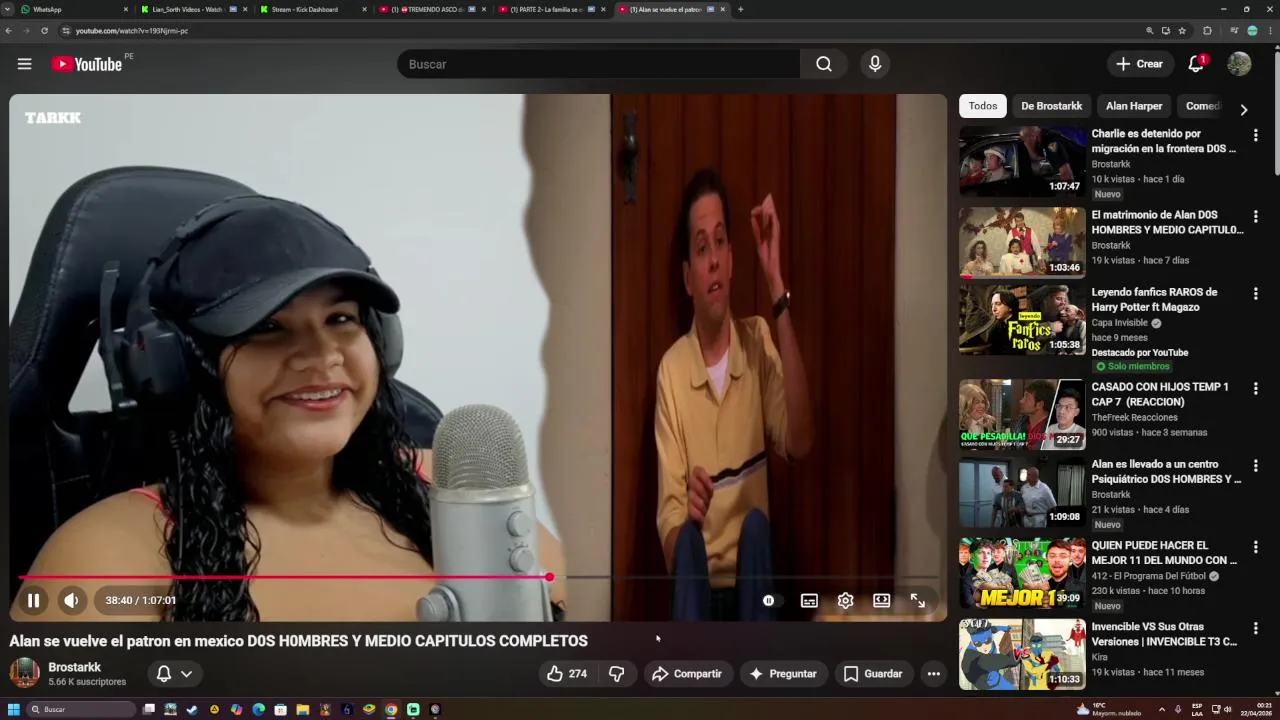This screenshot has height=720, width=1280.
Task: Open the Brostarkk channel avatar
Action: [25, 673]
